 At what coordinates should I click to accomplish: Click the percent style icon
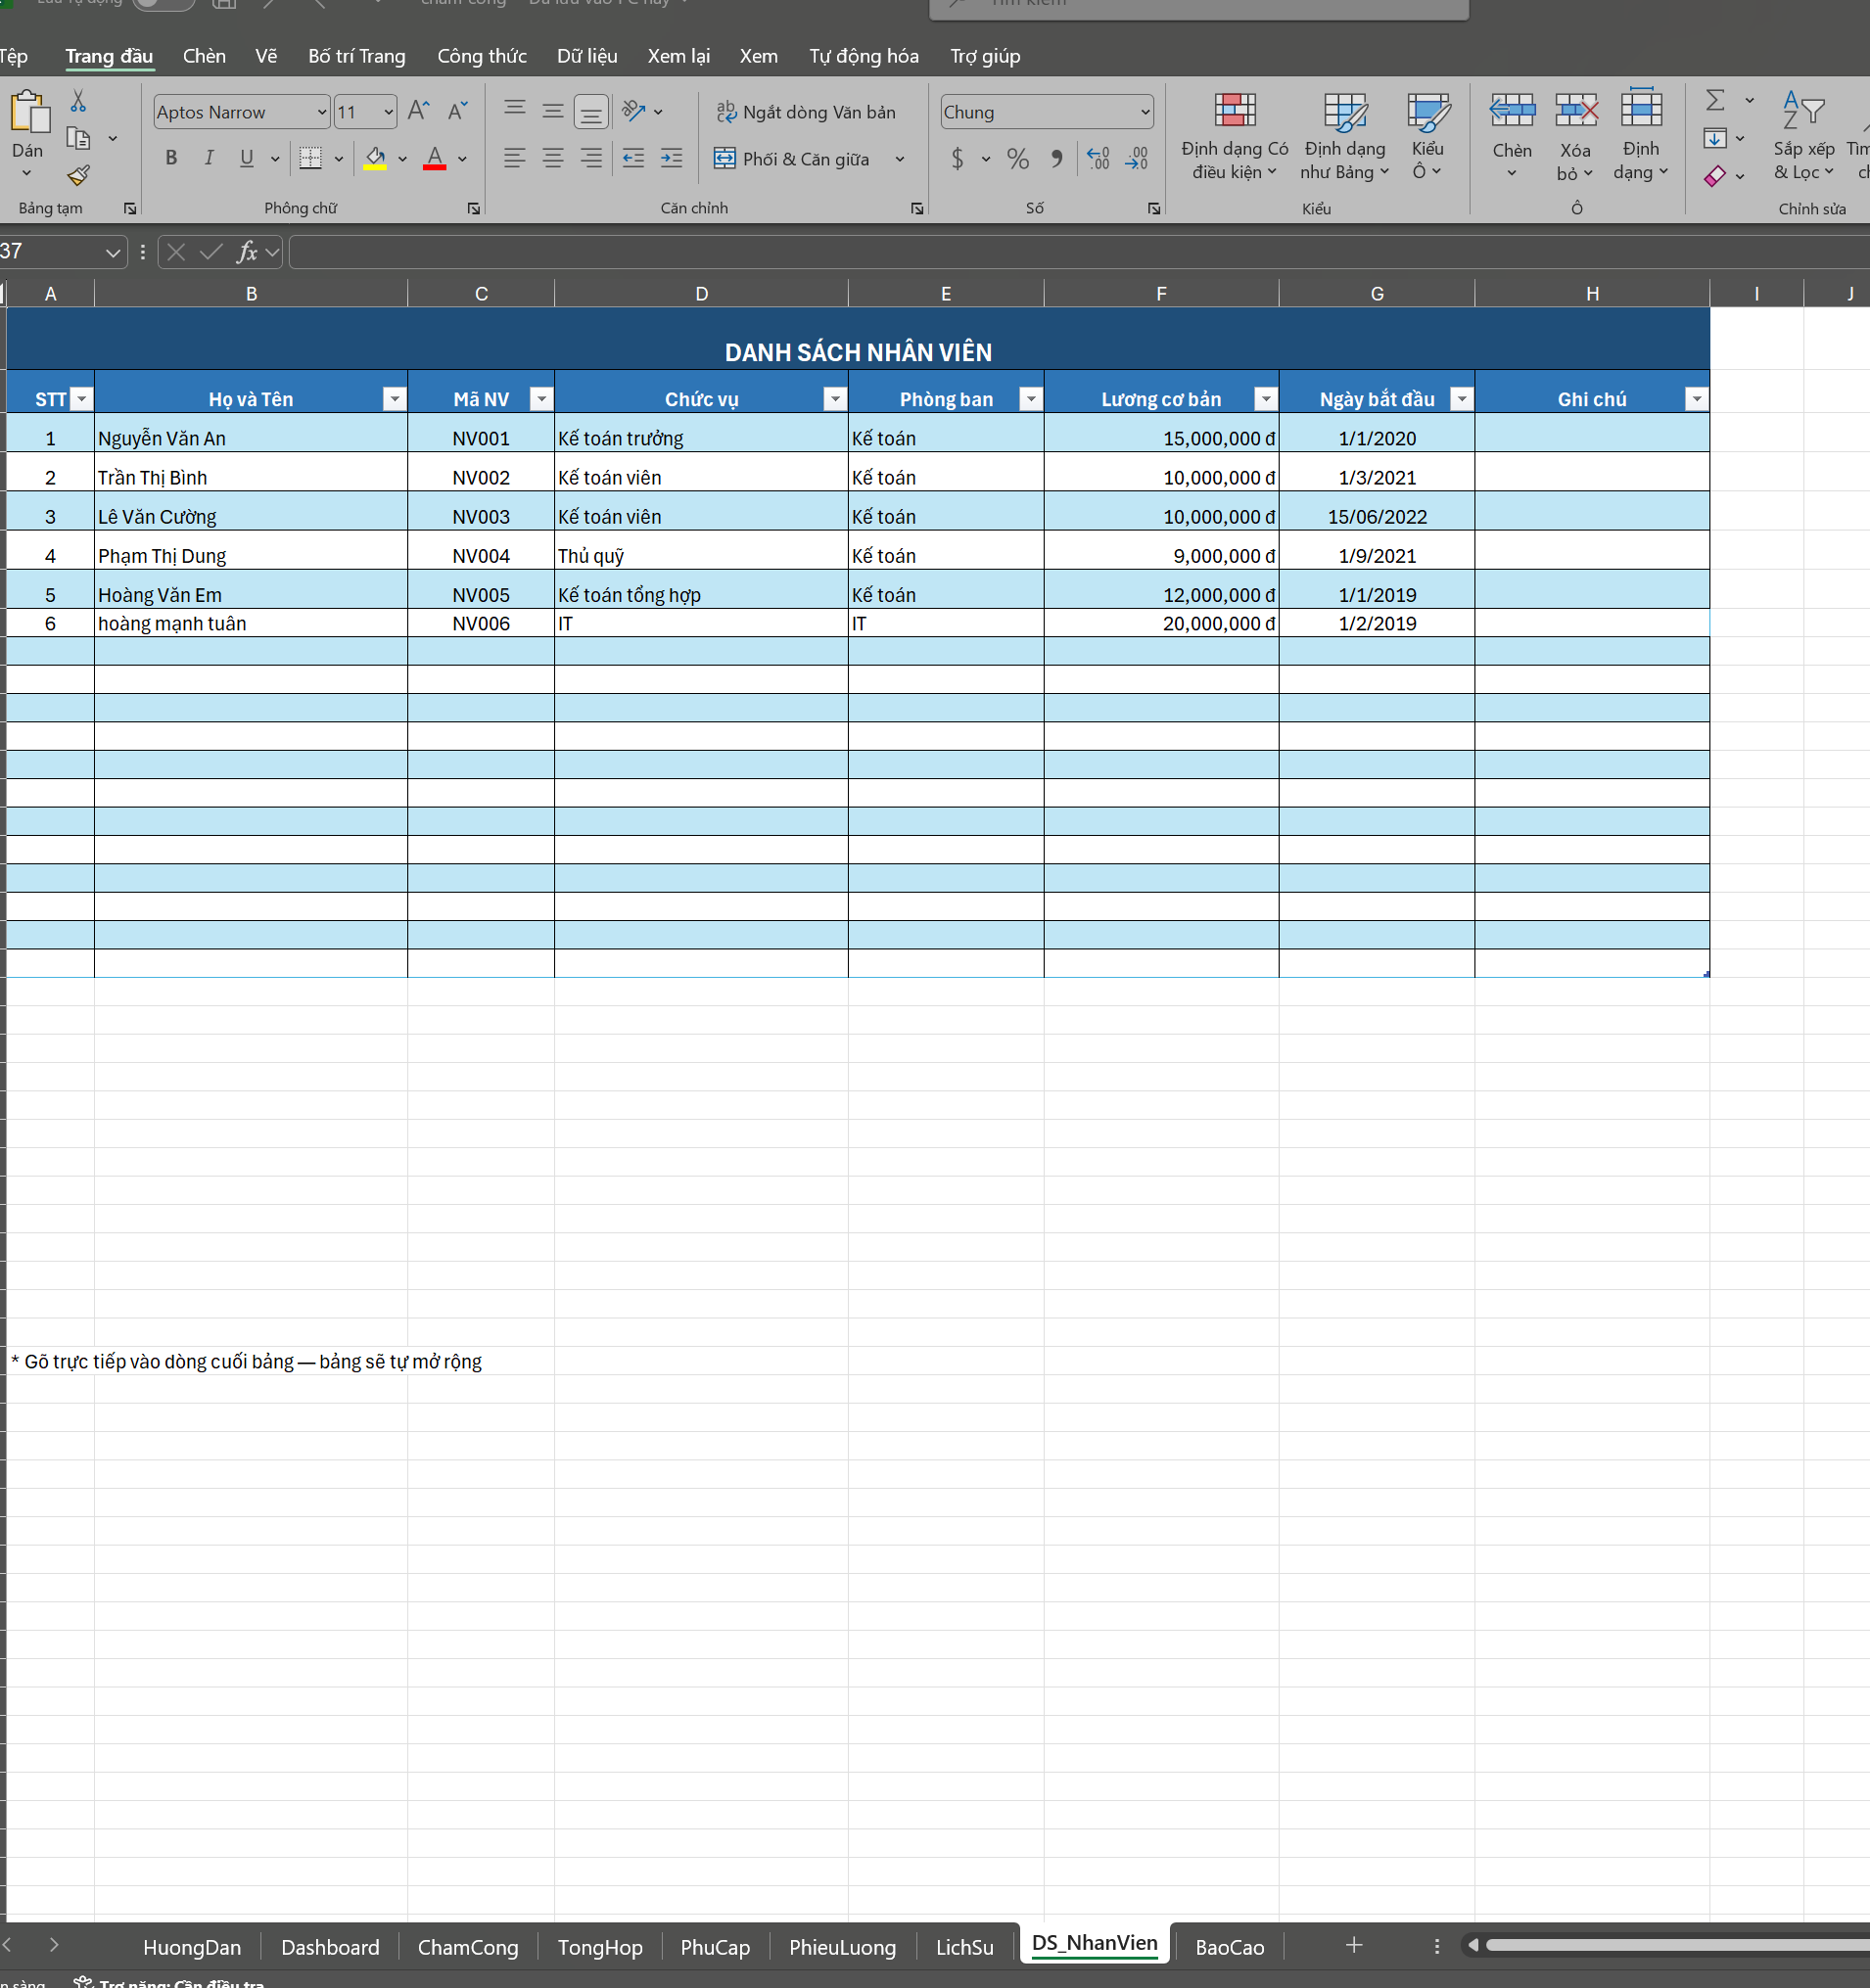[x=1017, y=159]
